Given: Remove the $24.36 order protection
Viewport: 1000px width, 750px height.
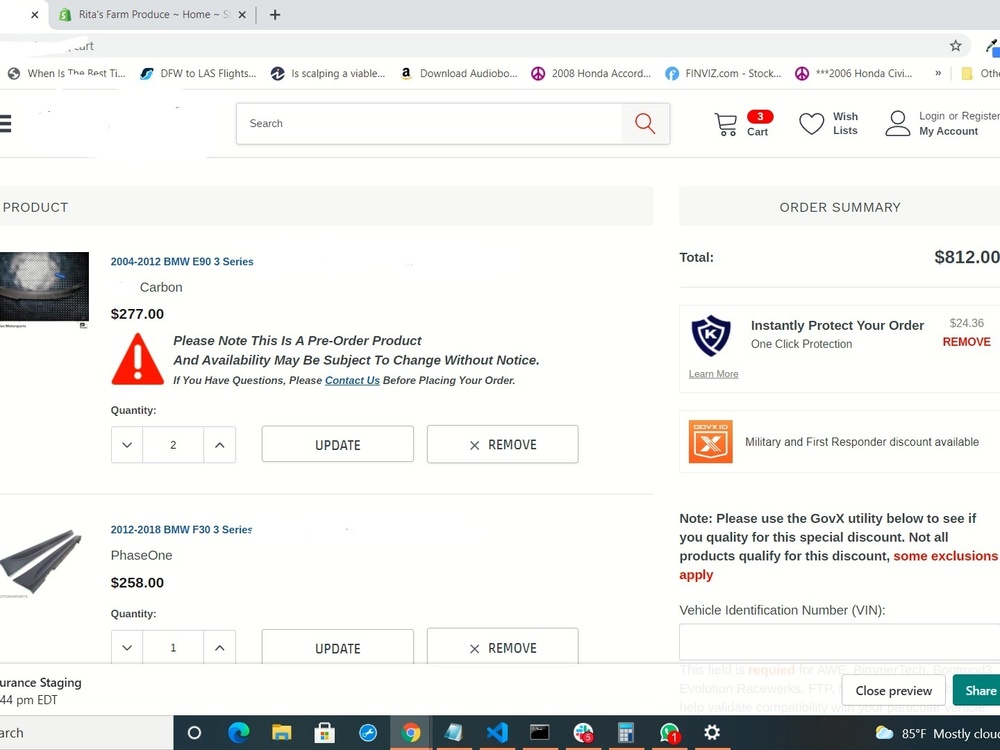Looking at the screenshot, I should [966, 342].
